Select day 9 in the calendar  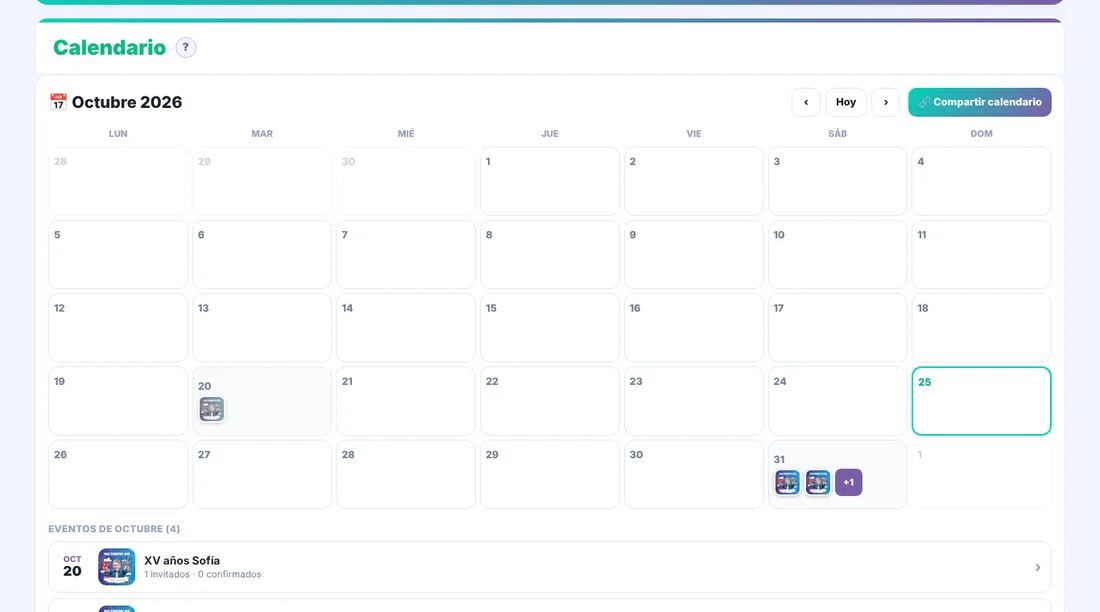click(693, 254)
